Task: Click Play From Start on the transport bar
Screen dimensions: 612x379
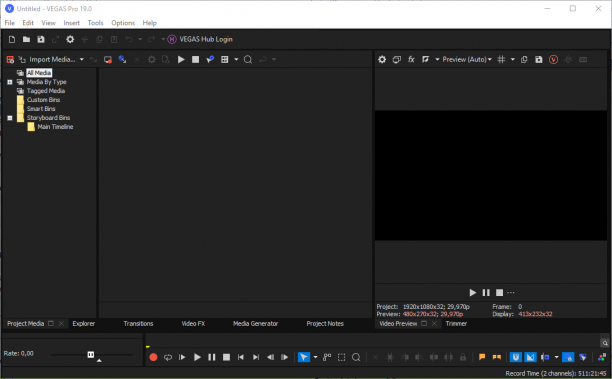Action: click(182, 357)
